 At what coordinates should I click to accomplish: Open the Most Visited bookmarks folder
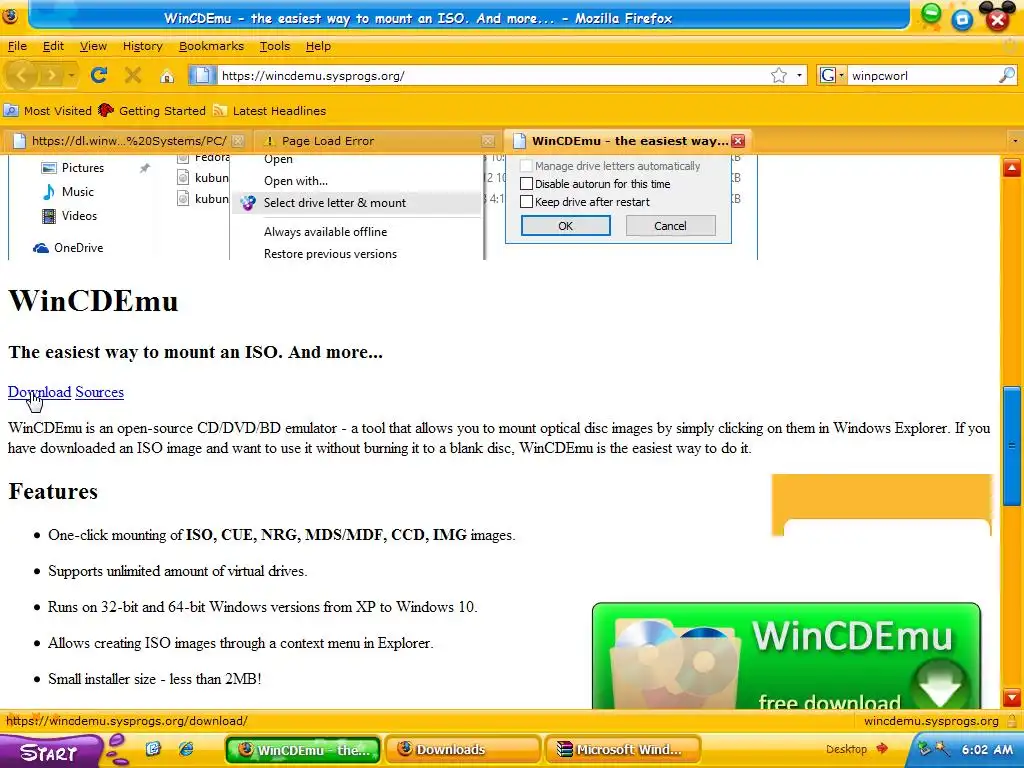[x=48, y=110]
